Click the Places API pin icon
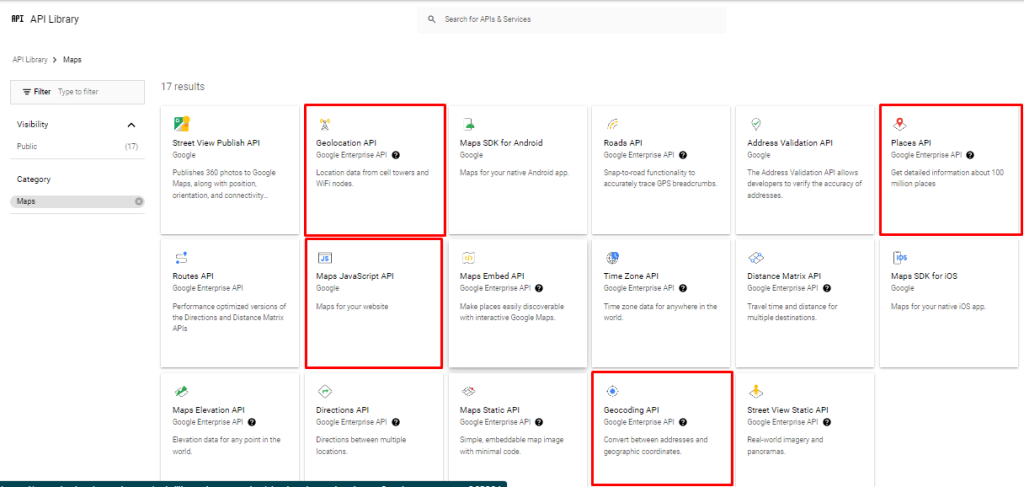The width and height of the screenshot is (1024, 487). [x=899, y=124]
